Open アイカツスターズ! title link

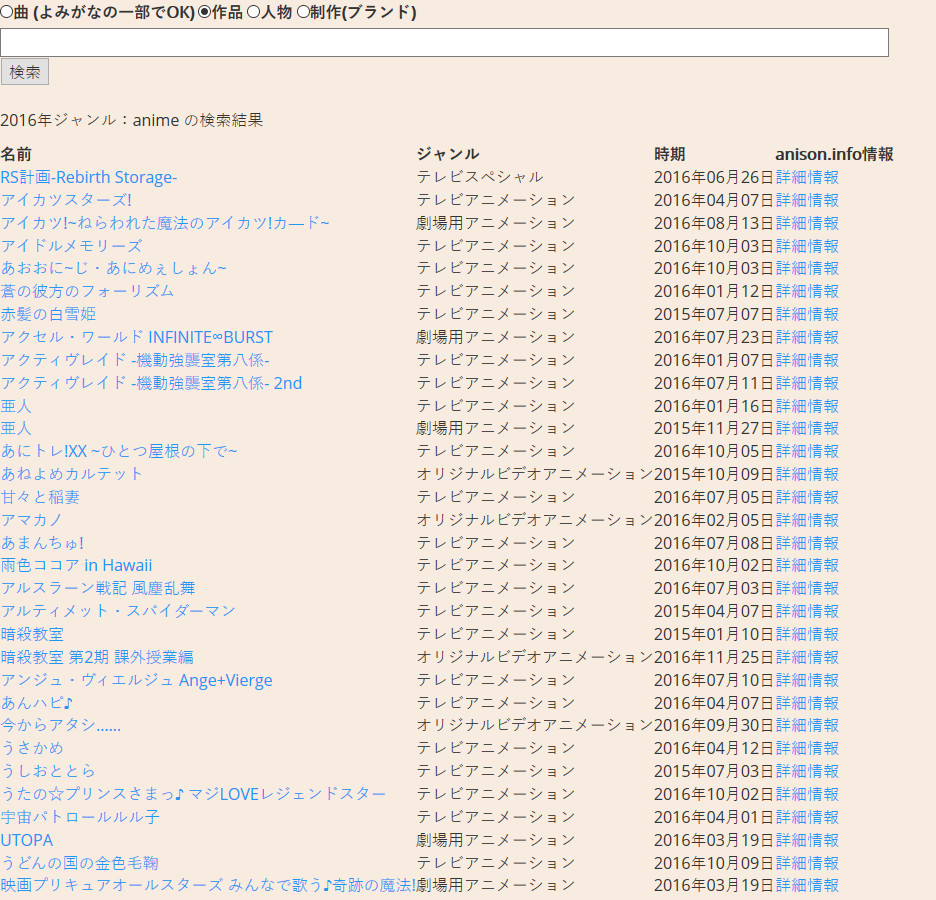coord(66,200)
